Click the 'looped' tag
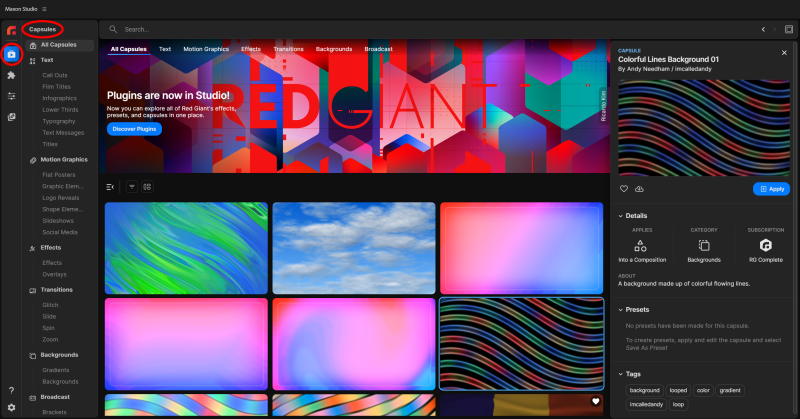This screenshot has width=800, height=419. (678, 390)
